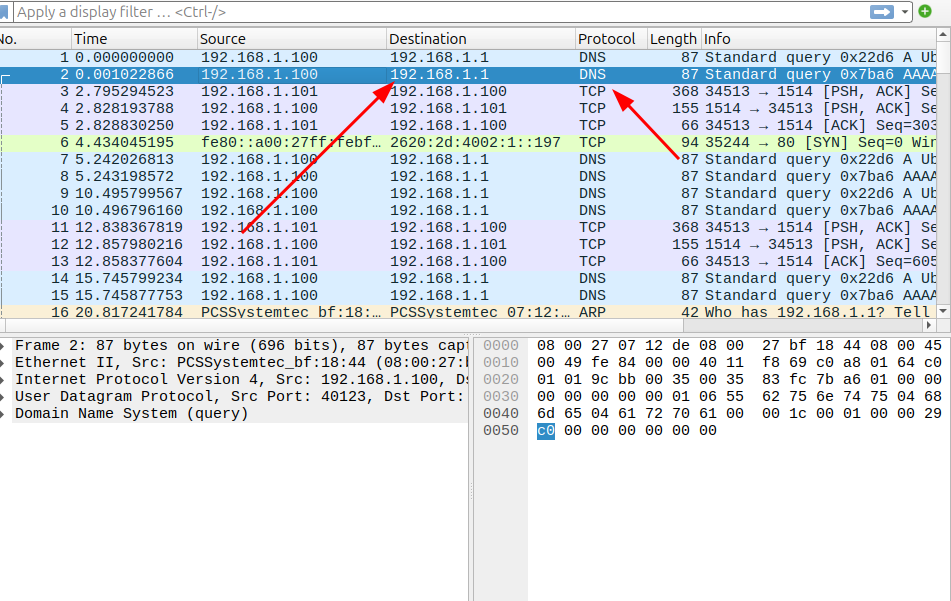This screenshot has height=601, width=951.
Task: Select packet 6 with SYN to port 80
Action: [468, 143]
